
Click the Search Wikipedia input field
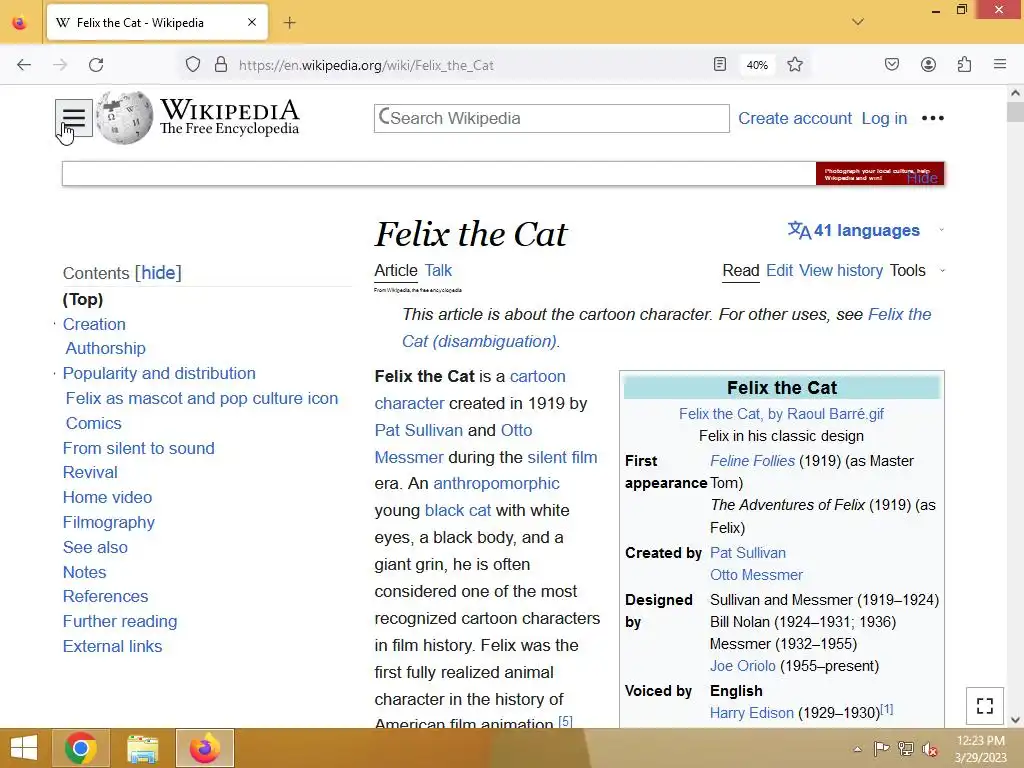coord(552,118)
